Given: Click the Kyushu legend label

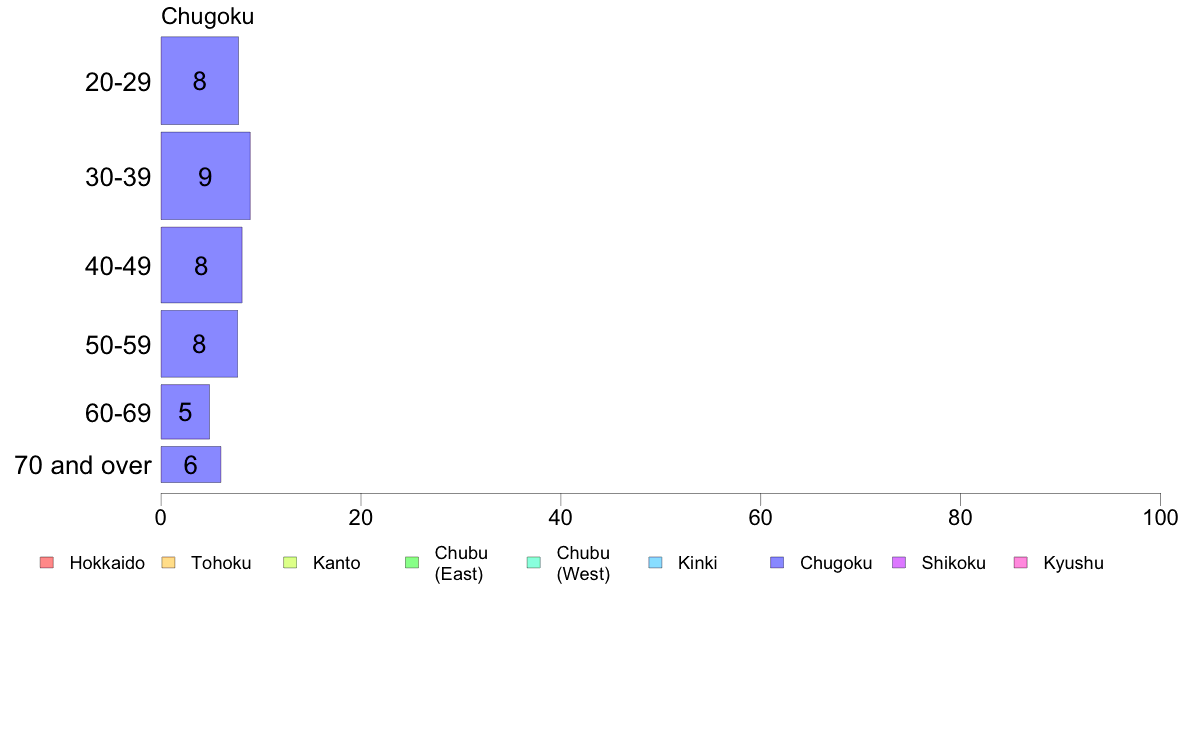Looking at the screenshot, I should click(1073, 563).
